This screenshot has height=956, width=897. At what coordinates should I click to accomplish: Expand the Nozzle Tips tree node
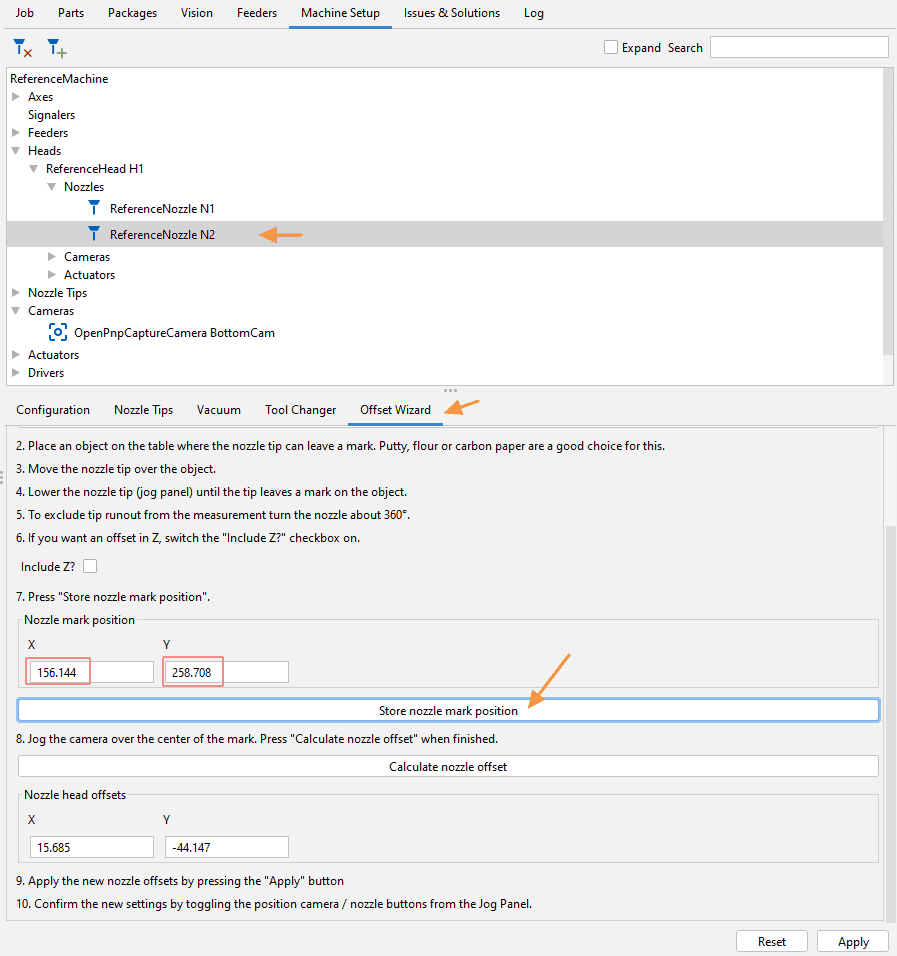point(16,293)
